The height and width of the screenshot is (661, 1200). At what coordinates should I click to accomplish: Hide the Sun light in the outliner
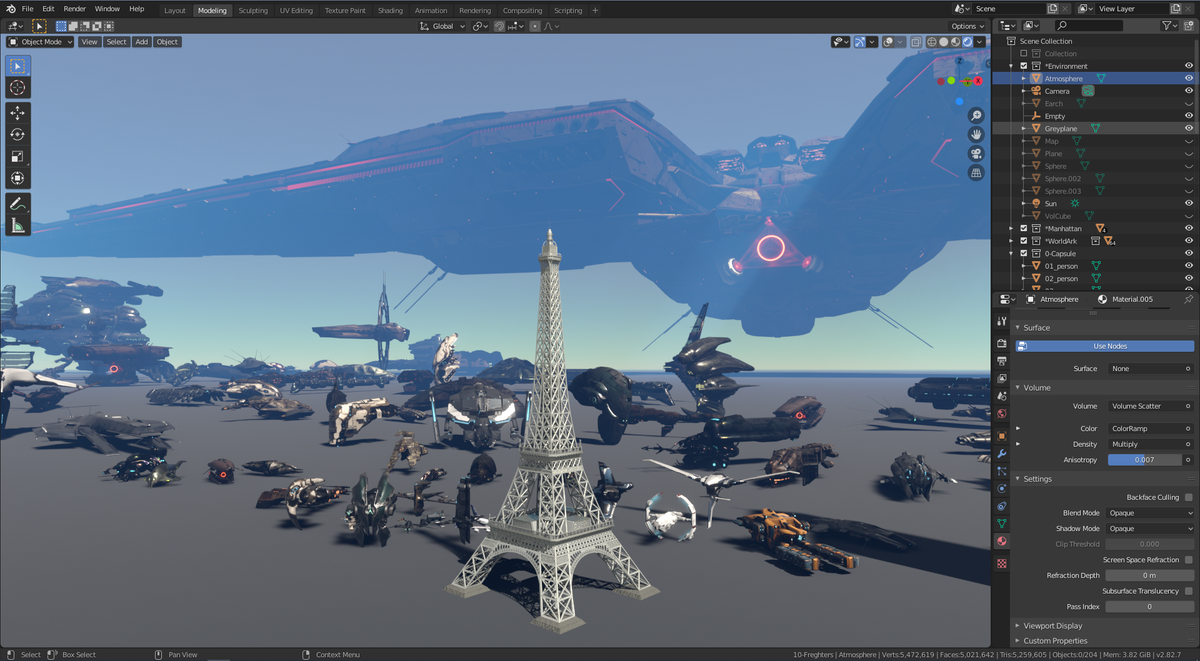(x=1189, y=203)
